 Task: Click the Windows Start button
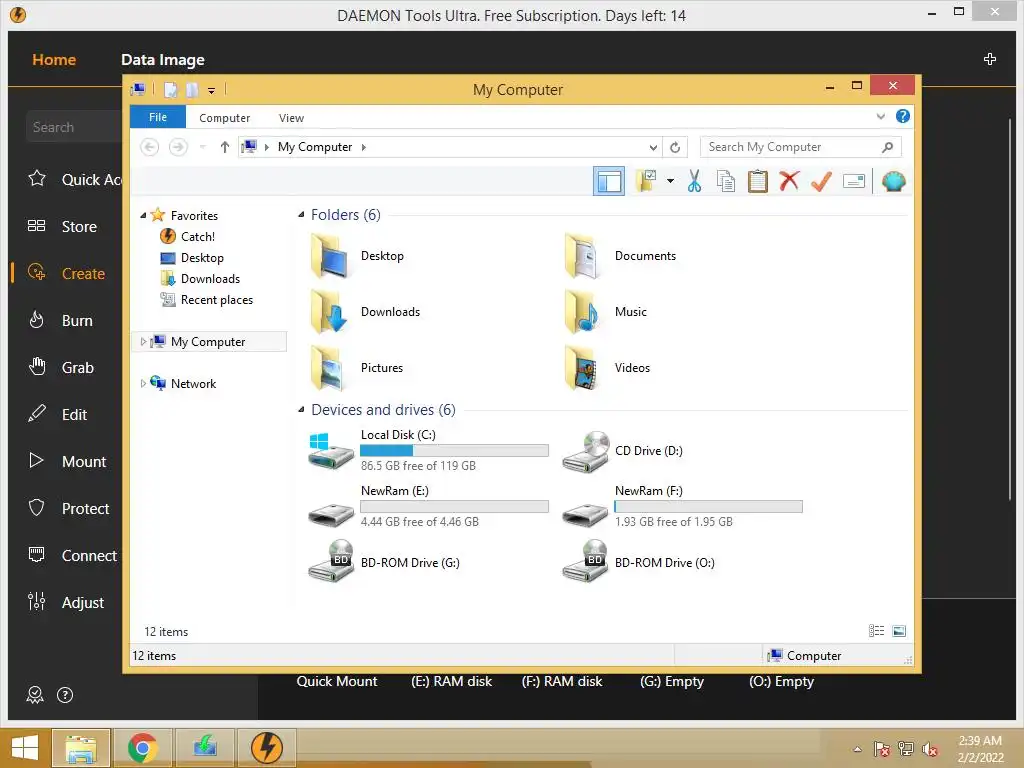tap(24, 748)
